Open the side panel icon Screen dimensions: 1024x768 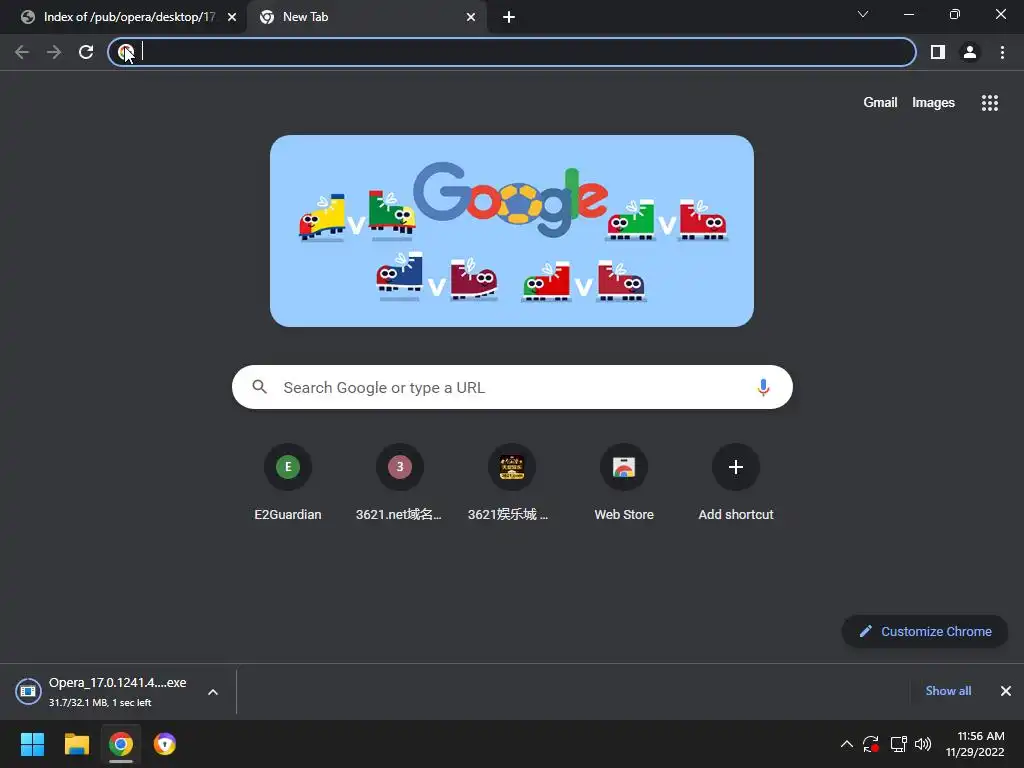point(938,52)
